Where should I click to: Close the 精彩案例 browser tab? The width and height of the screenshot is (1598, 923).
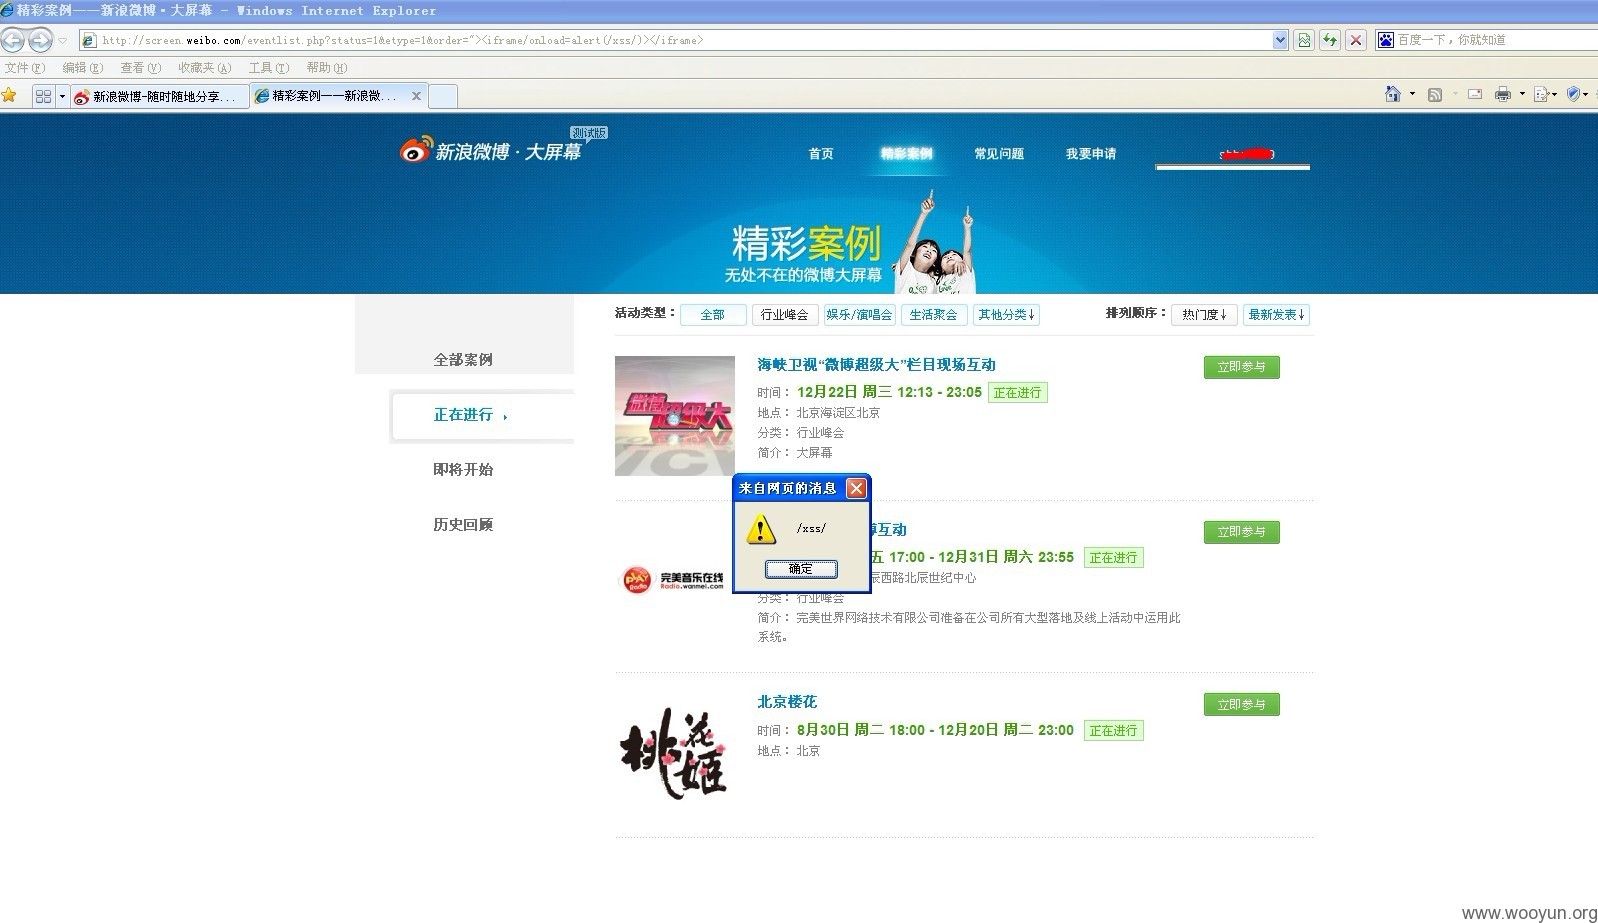[417, 96]
